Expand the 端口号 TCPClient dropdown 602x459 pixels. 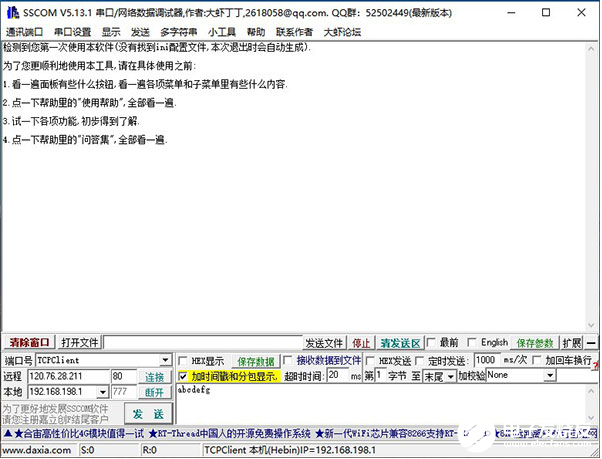[x=165, y=360]
